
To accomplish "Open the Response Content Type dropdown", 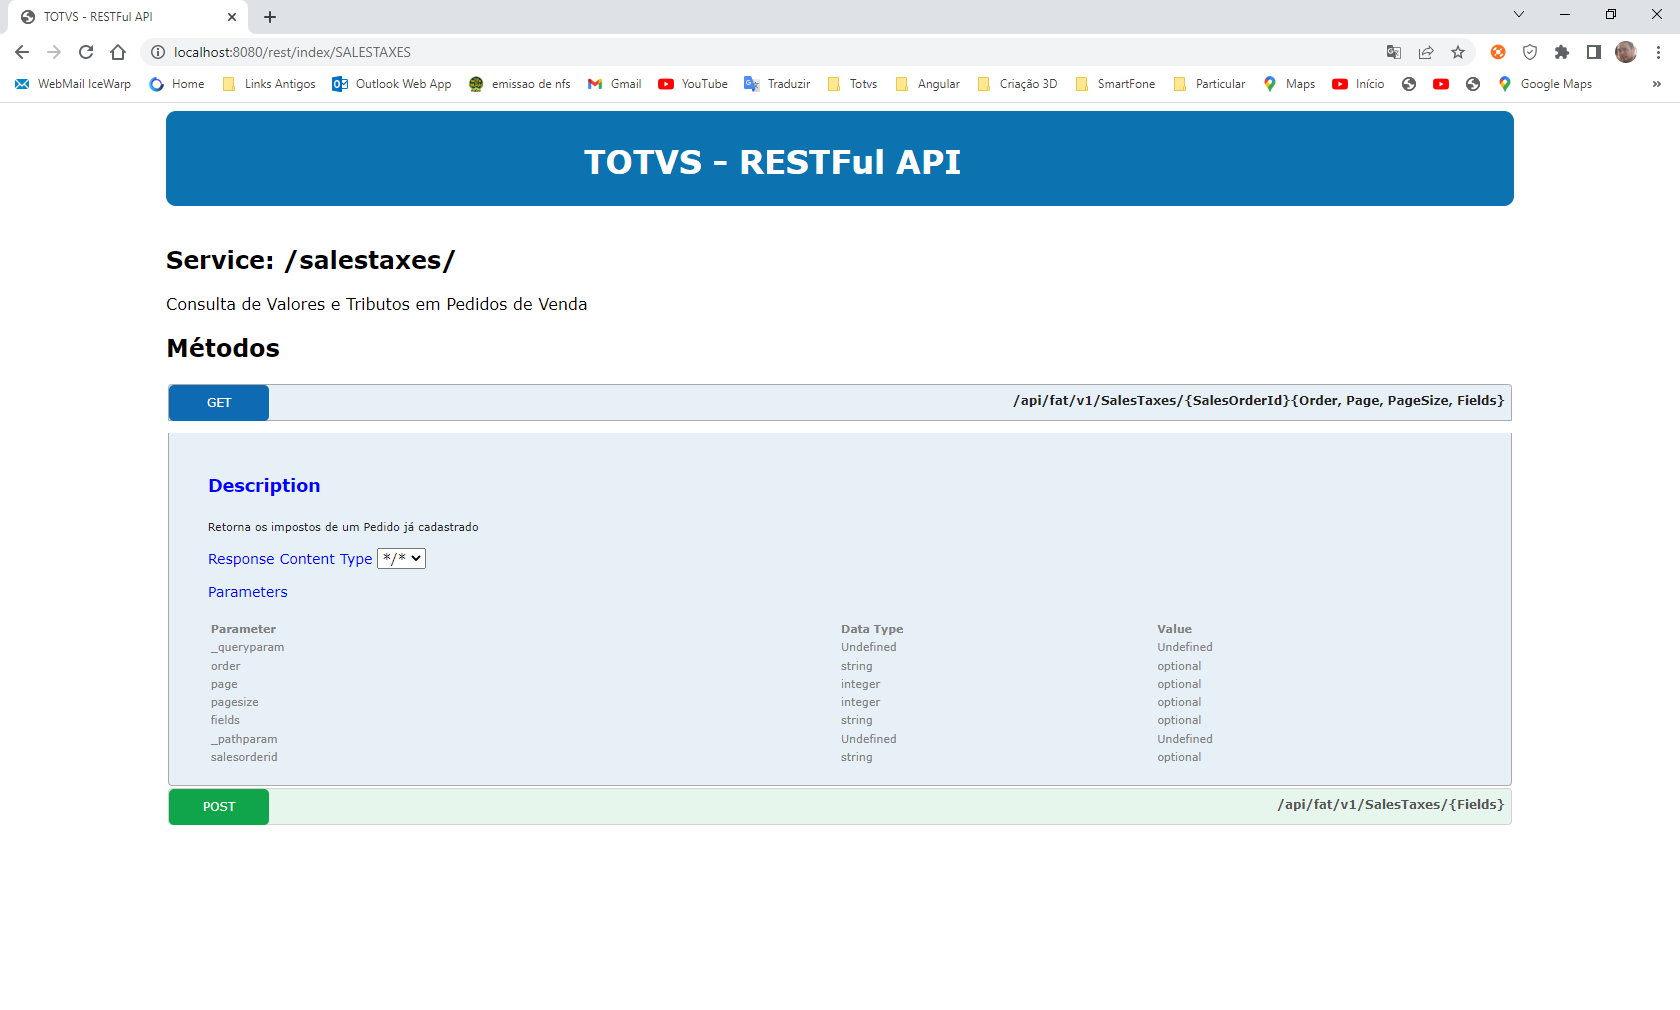I will tap(401, 559).
